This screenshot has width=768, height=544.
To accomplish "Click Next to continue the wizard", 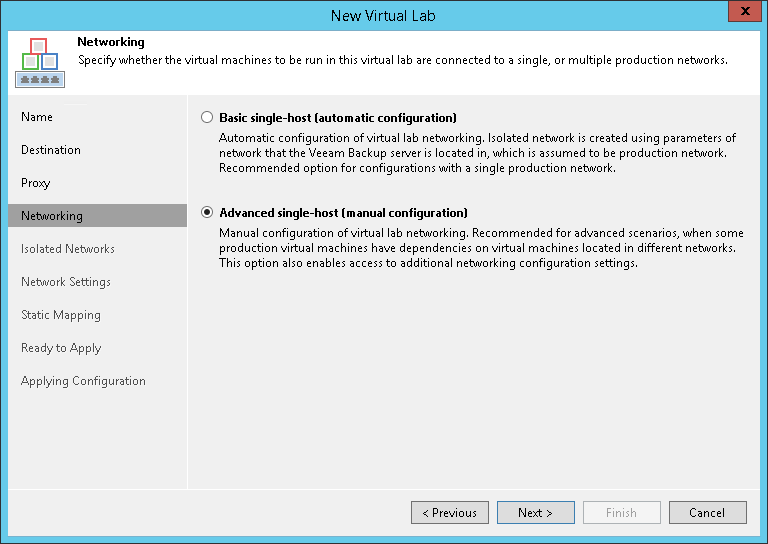I will 536,513.
